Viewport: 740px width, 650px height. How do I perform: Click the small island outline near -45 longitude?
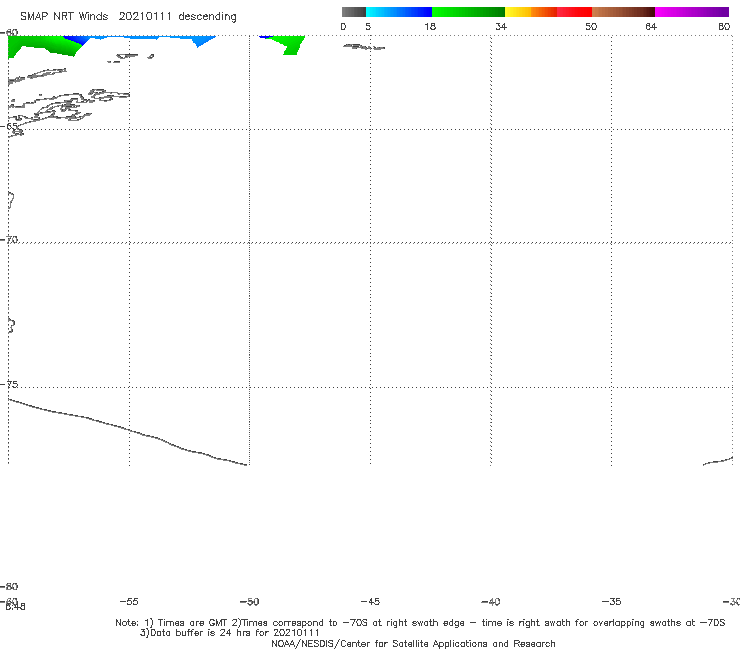pos(364,47)
